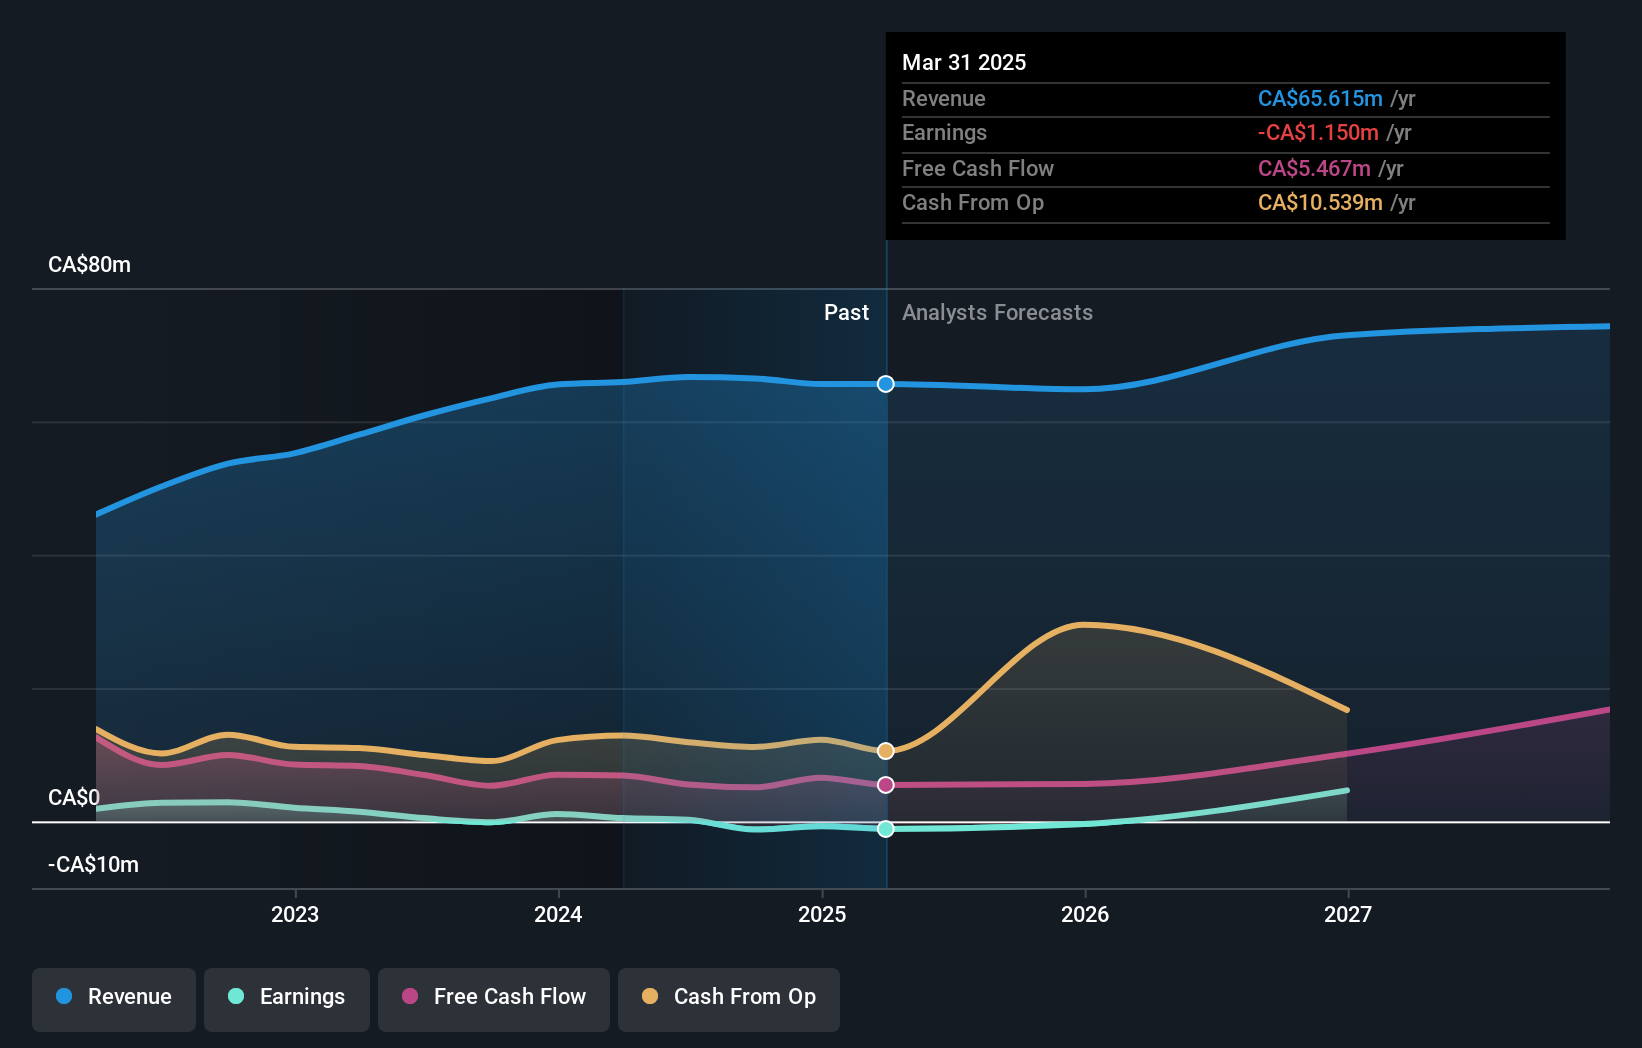Switch to the Past section of the chart
1642x1048 pixels.
click(846, 312)
